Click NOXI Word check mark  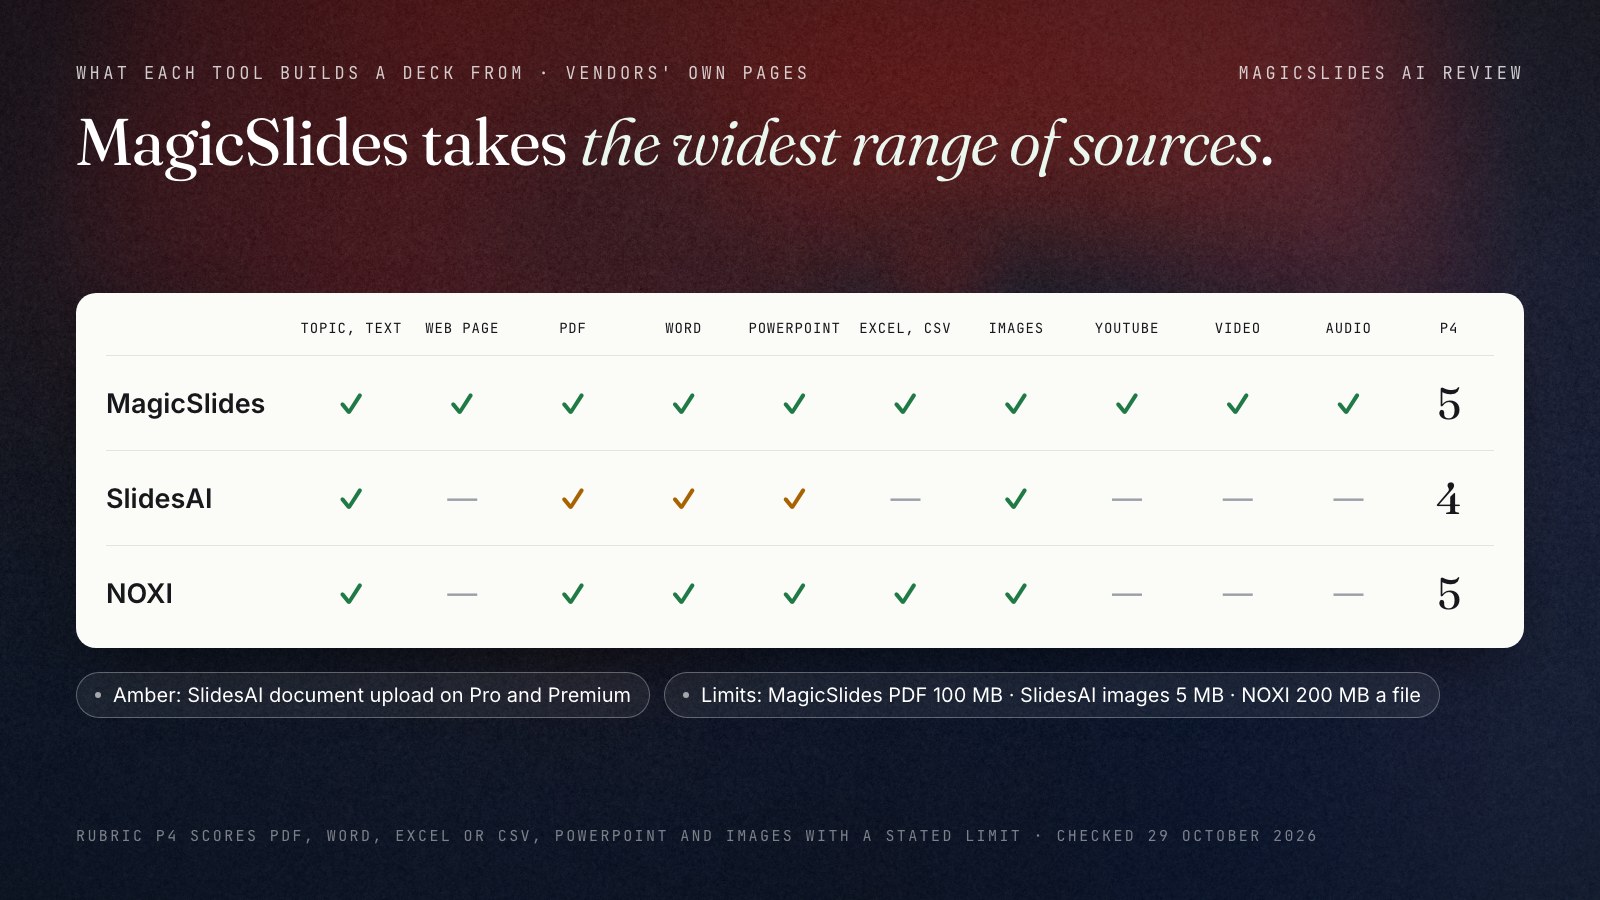click(683, 594)
